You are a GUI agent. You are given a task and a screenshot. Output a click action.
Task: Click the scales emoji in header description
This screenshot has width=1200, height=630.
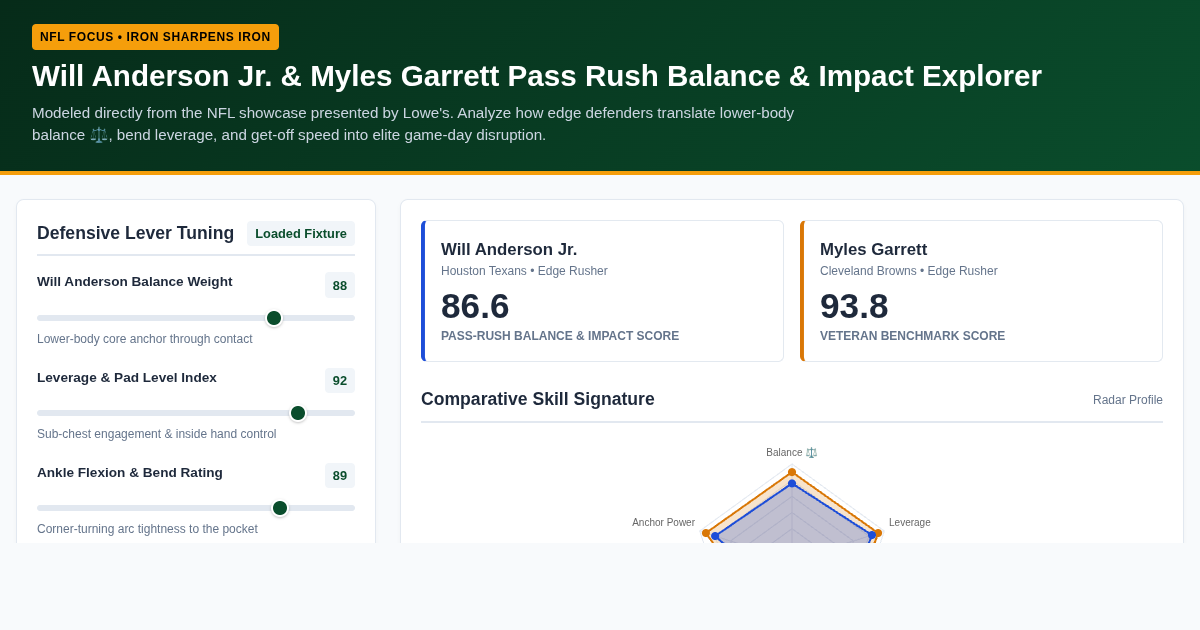pyautogui.click(x=98, y=135)
